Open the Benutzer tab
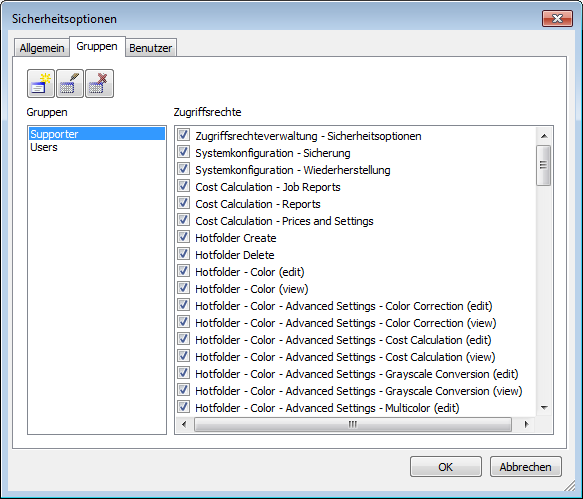 (x=151, y=48)
